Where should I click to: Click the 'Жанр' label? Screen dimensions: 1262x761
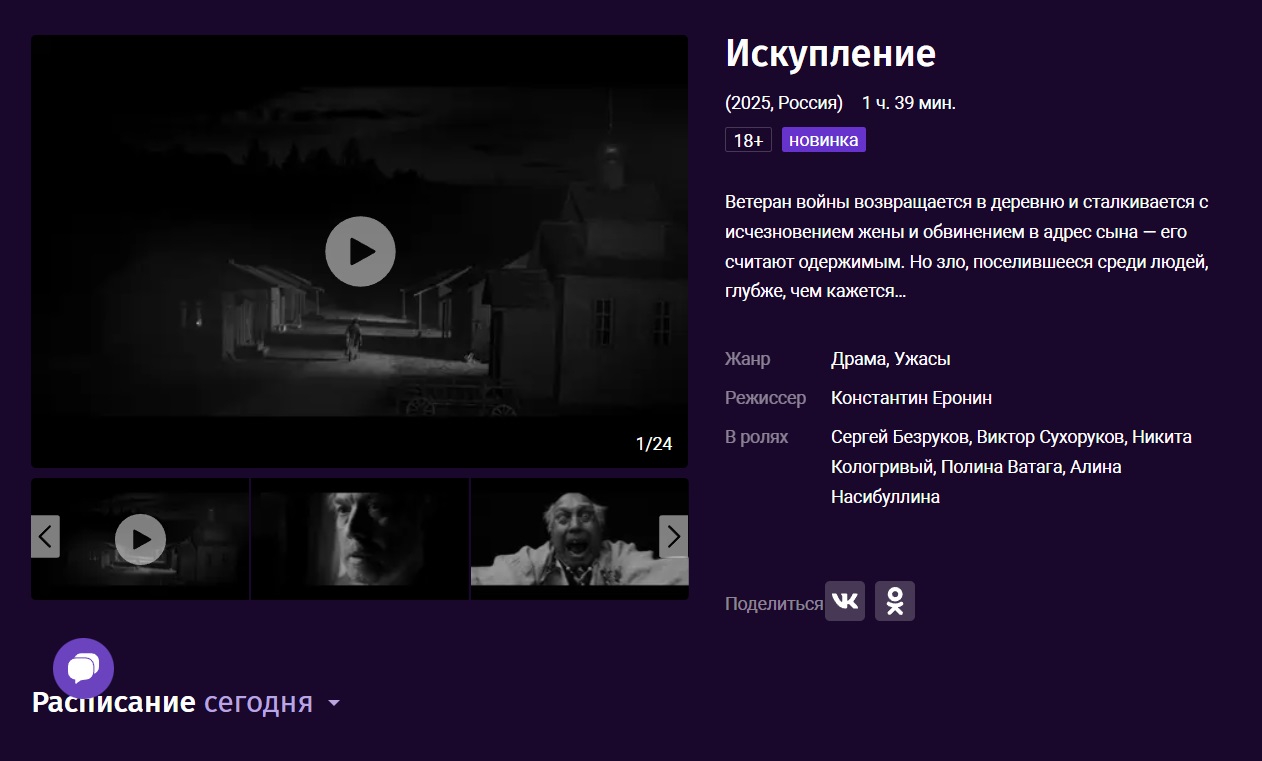pos(747,359)
